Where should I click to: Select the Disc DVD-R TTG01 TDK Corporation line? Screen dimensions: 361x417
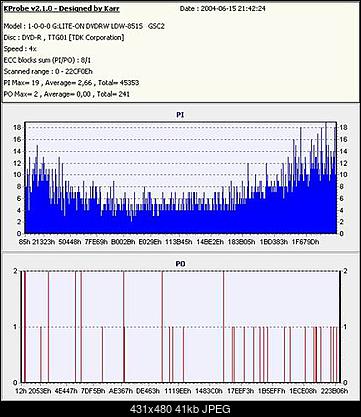(64, 38)
